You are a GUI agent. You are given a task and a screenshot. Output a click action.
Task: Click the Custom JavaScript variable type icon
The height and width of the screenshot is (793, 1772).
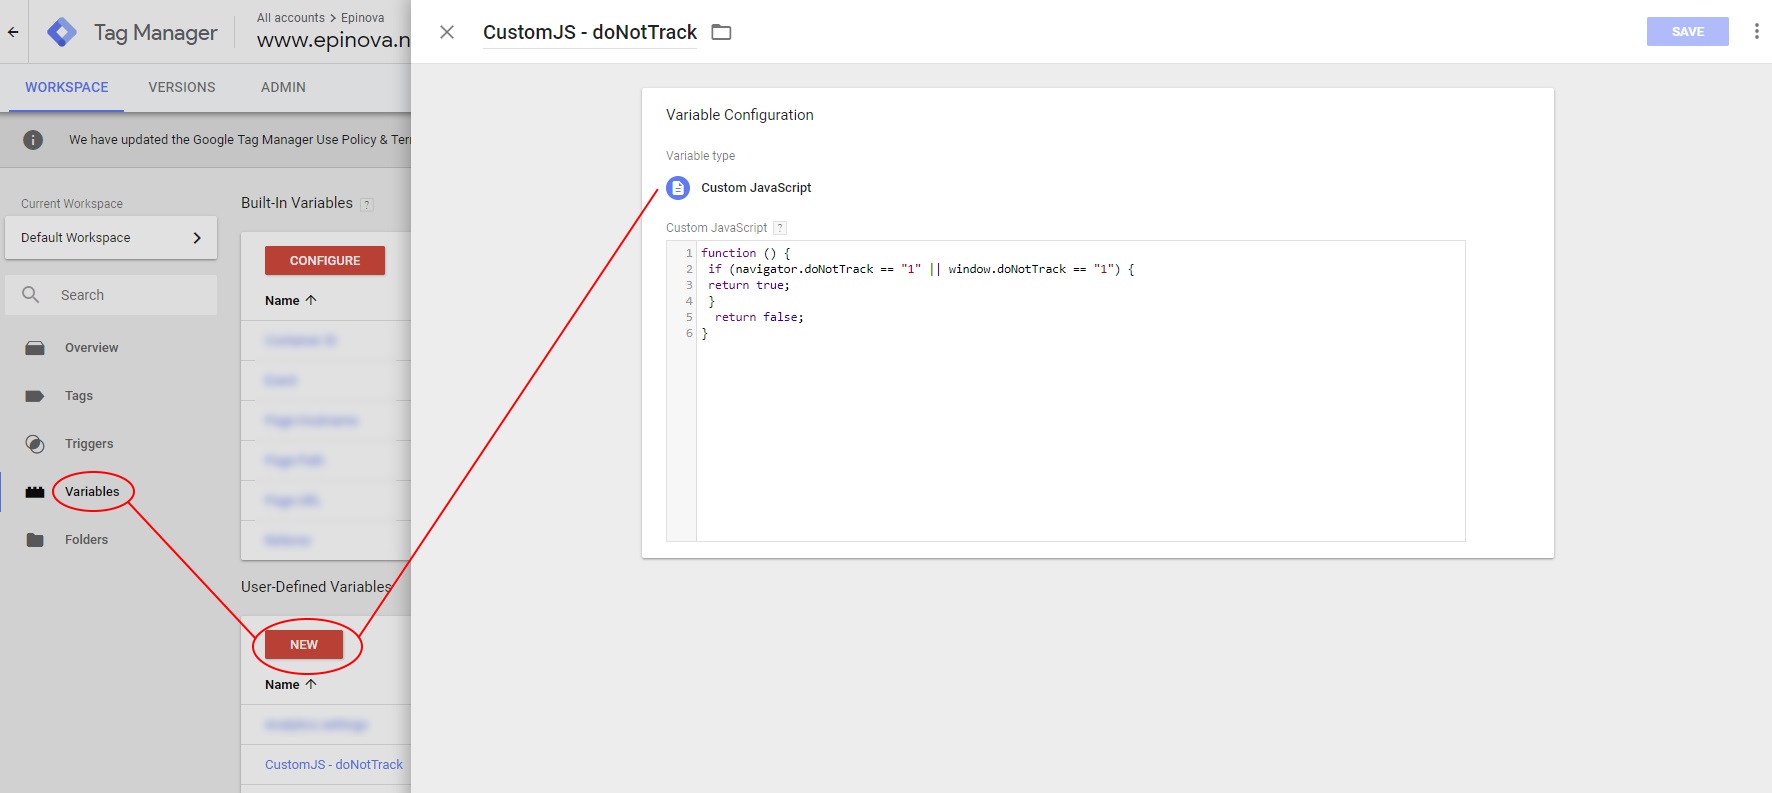678,188
